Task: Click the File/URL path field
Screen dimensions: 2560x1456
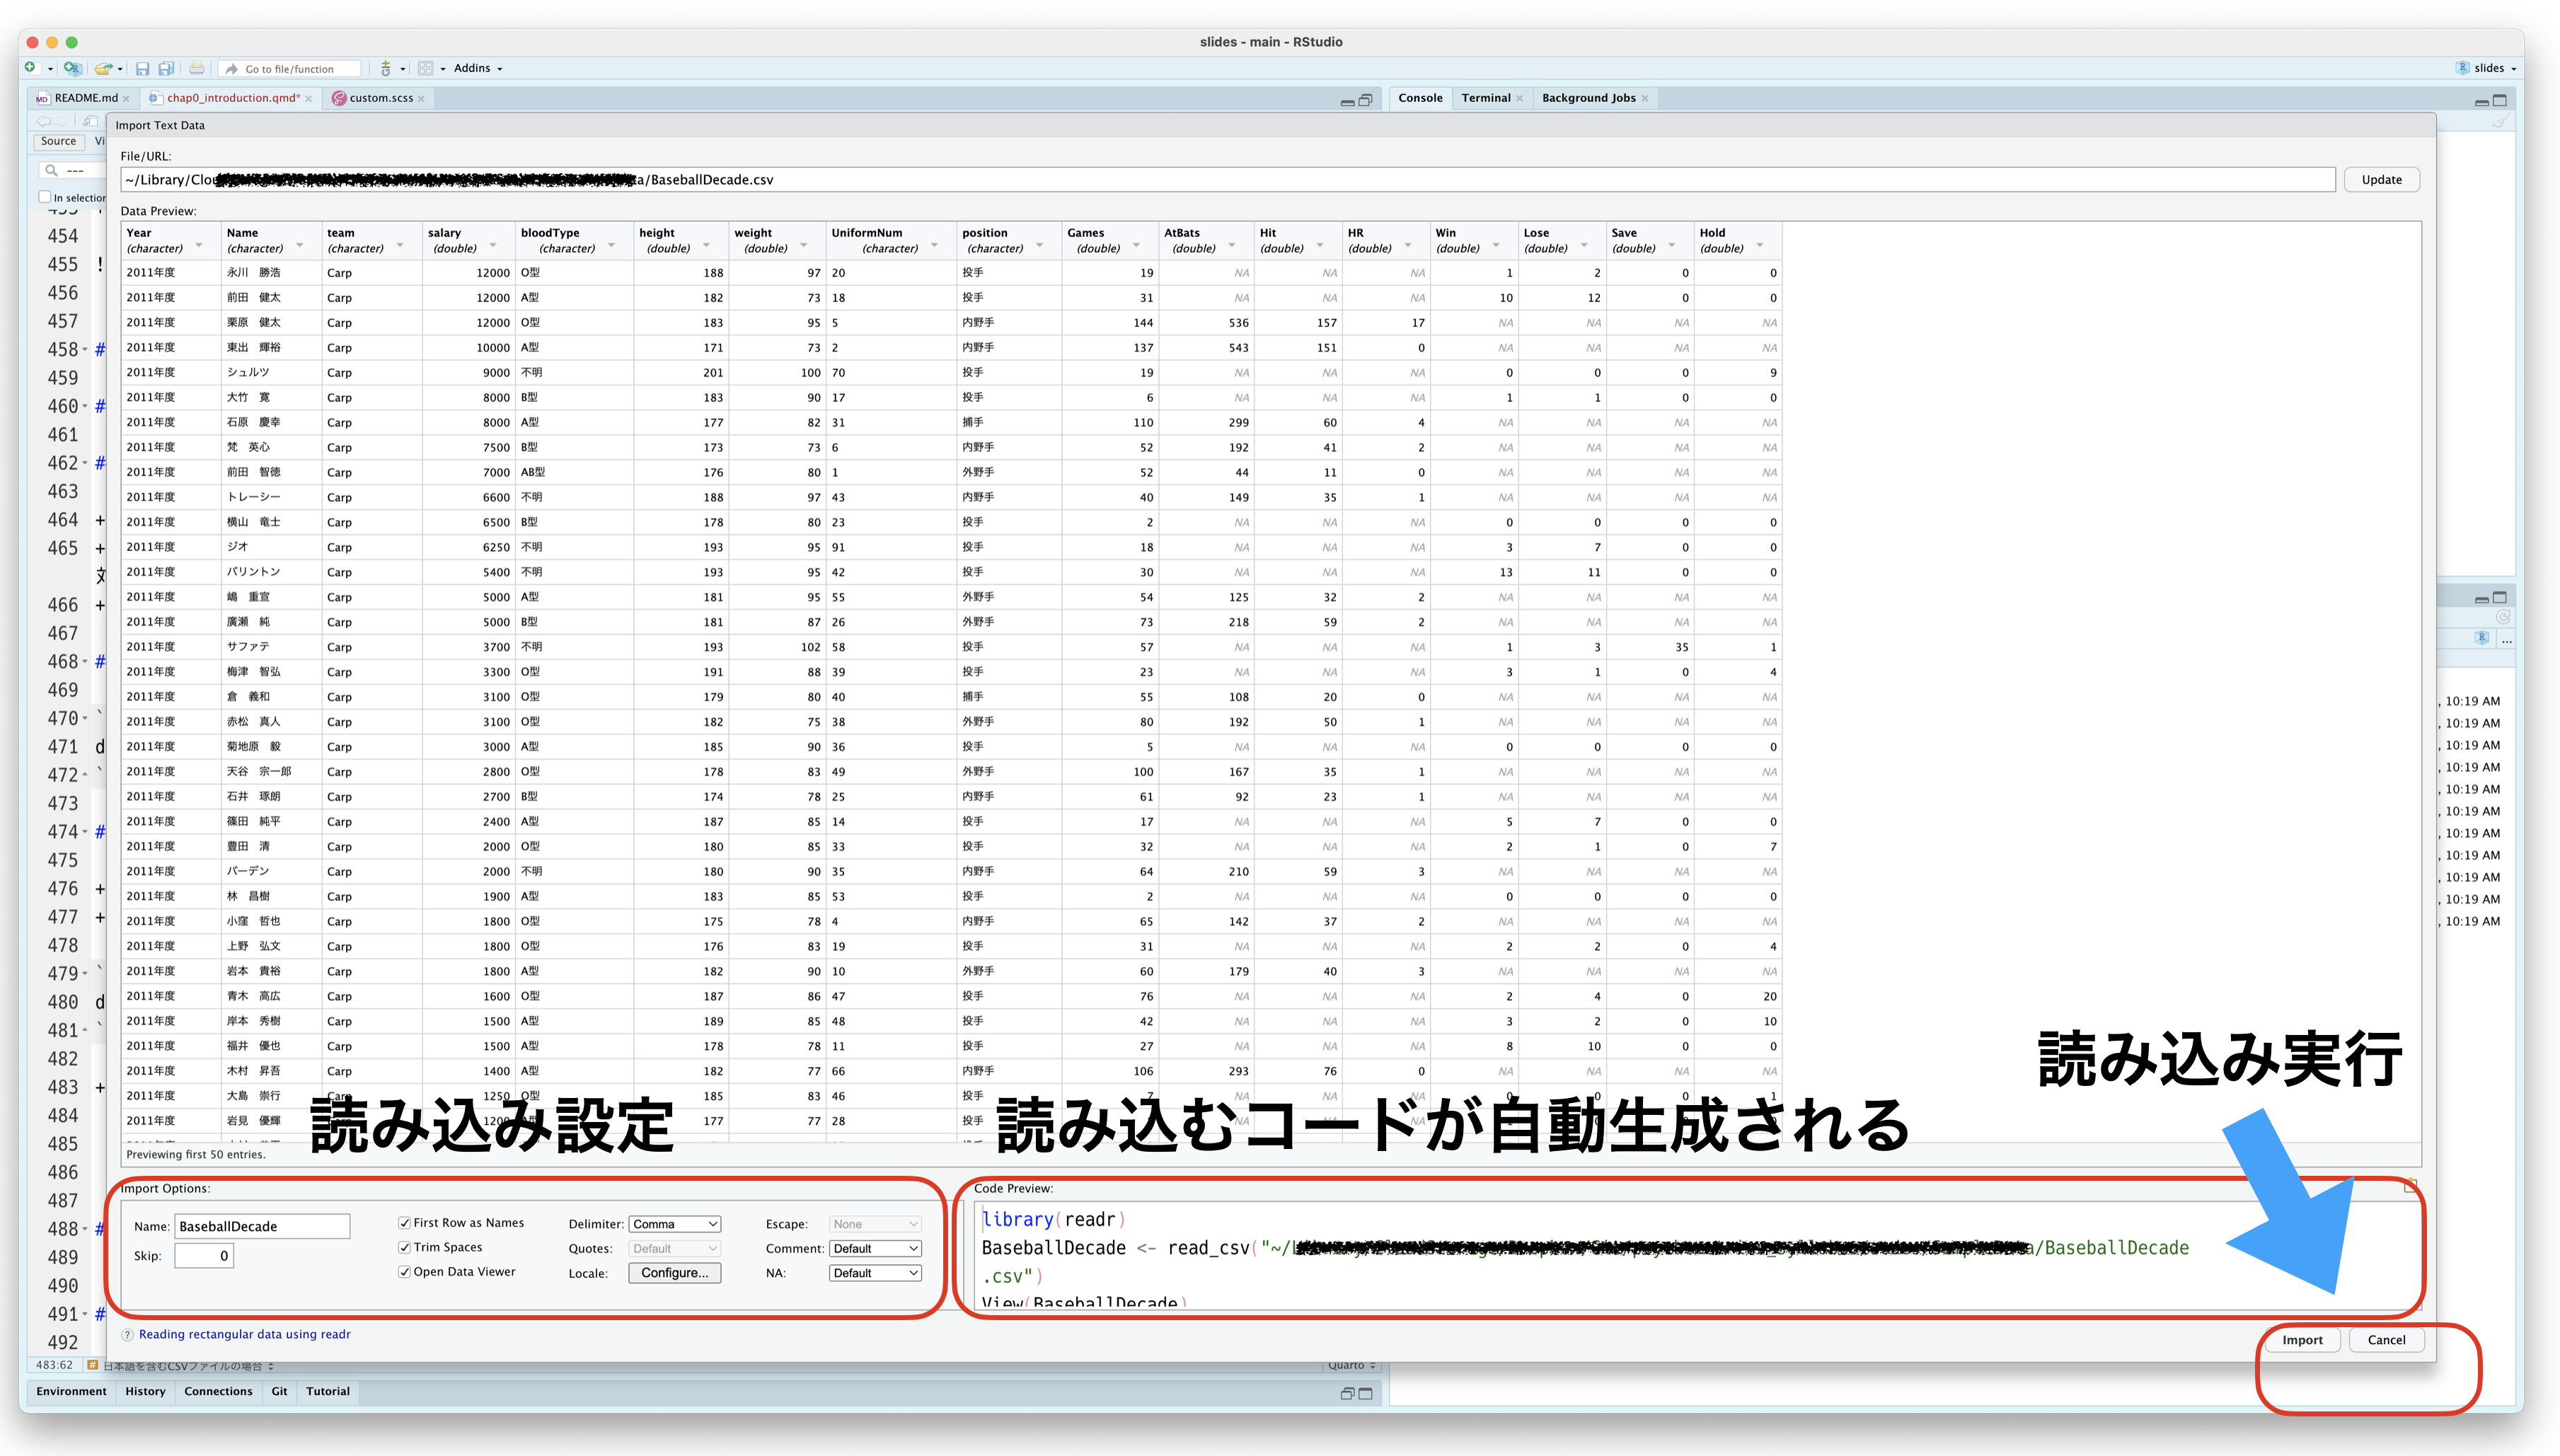Action: coord(1227,180)
